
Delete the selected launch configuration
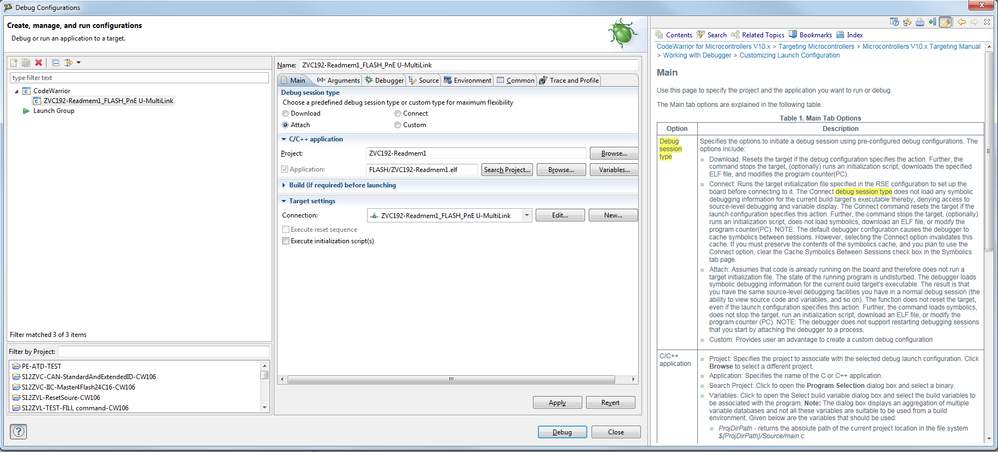coord(38,62)
